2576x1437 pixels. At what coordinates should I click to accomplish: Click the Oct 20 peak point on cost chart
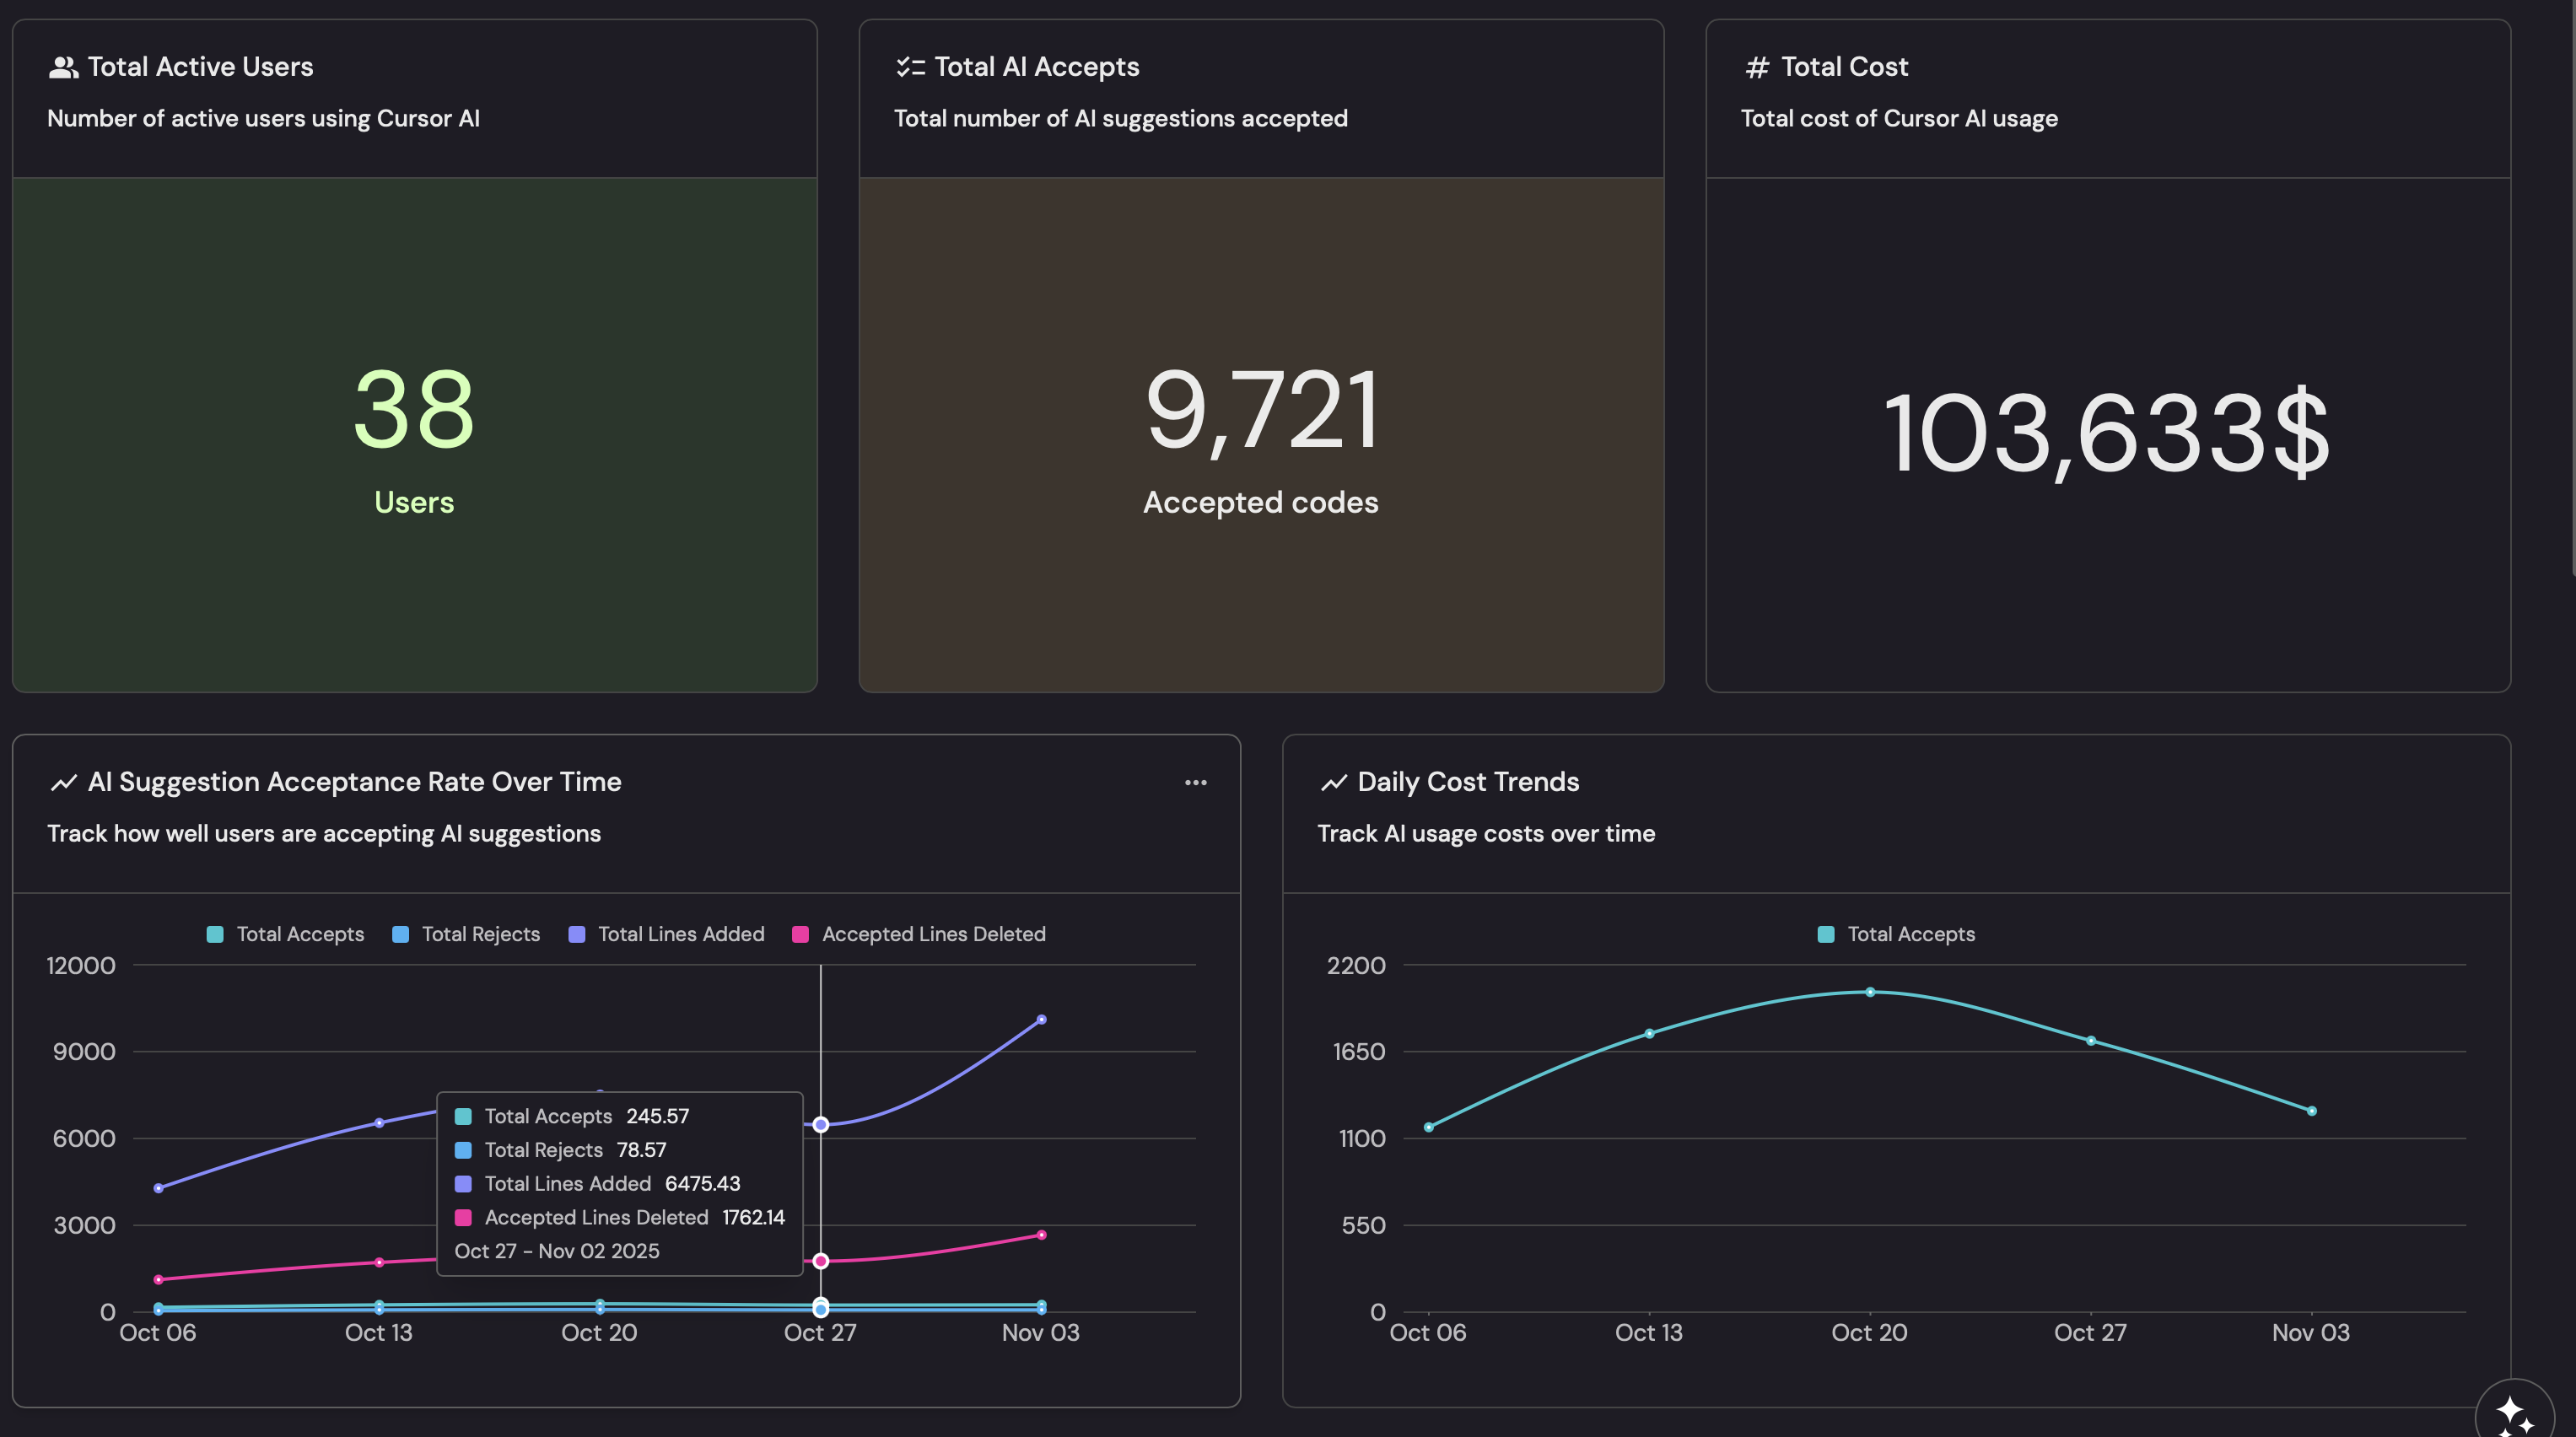pyautogui.click(x=1870, y=992)
